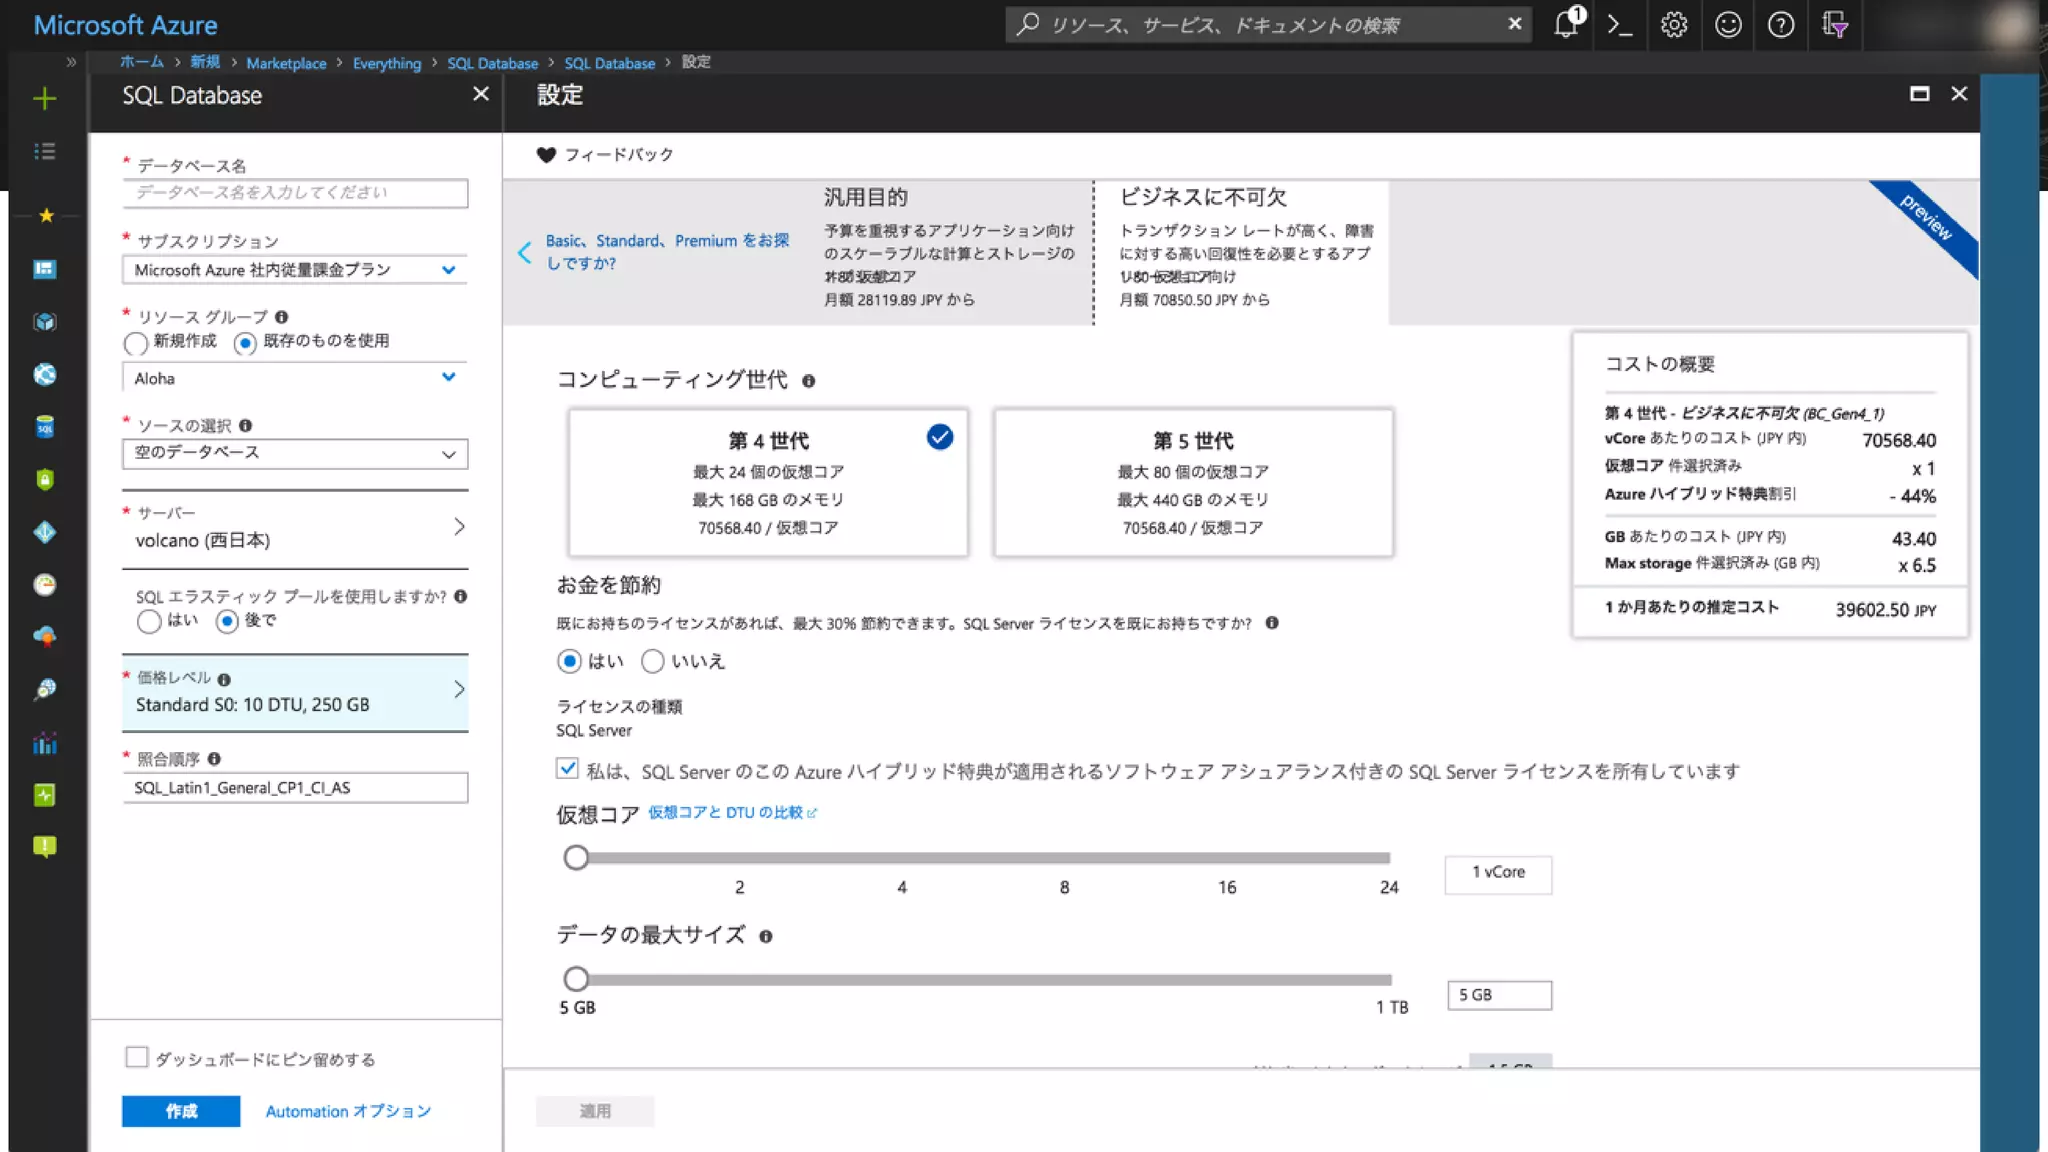
Task: Click the favorites star in sidebar
Action: point(45,215)
